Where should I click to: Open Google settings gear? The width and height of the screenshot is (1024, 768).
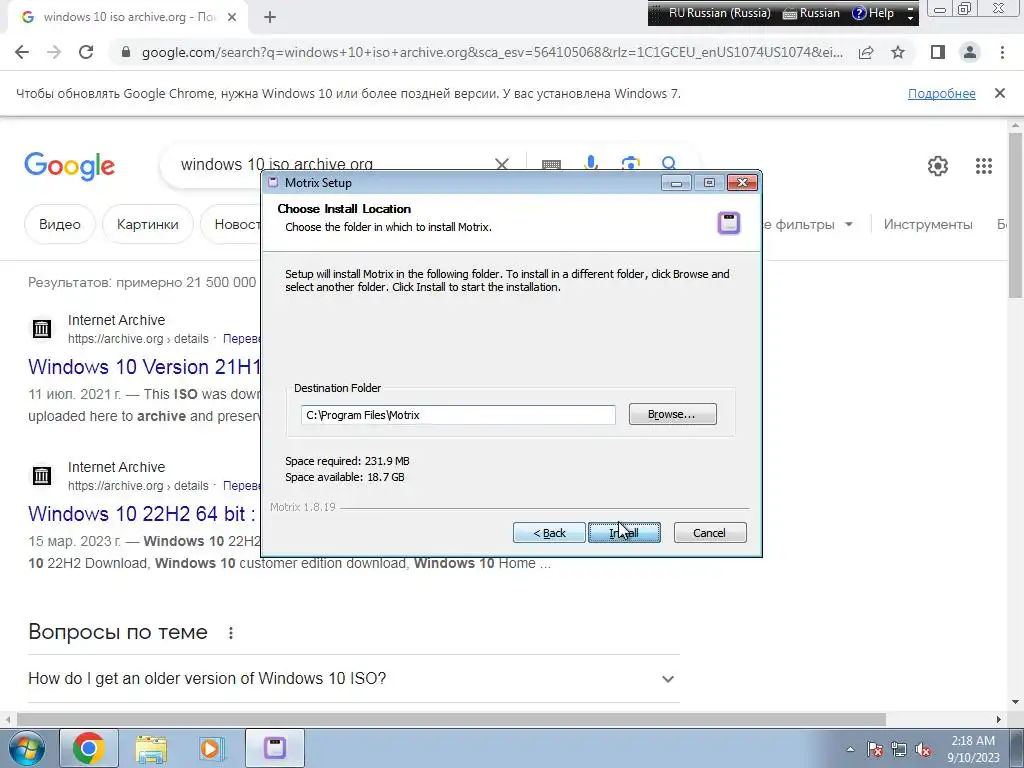coord(938,166)
